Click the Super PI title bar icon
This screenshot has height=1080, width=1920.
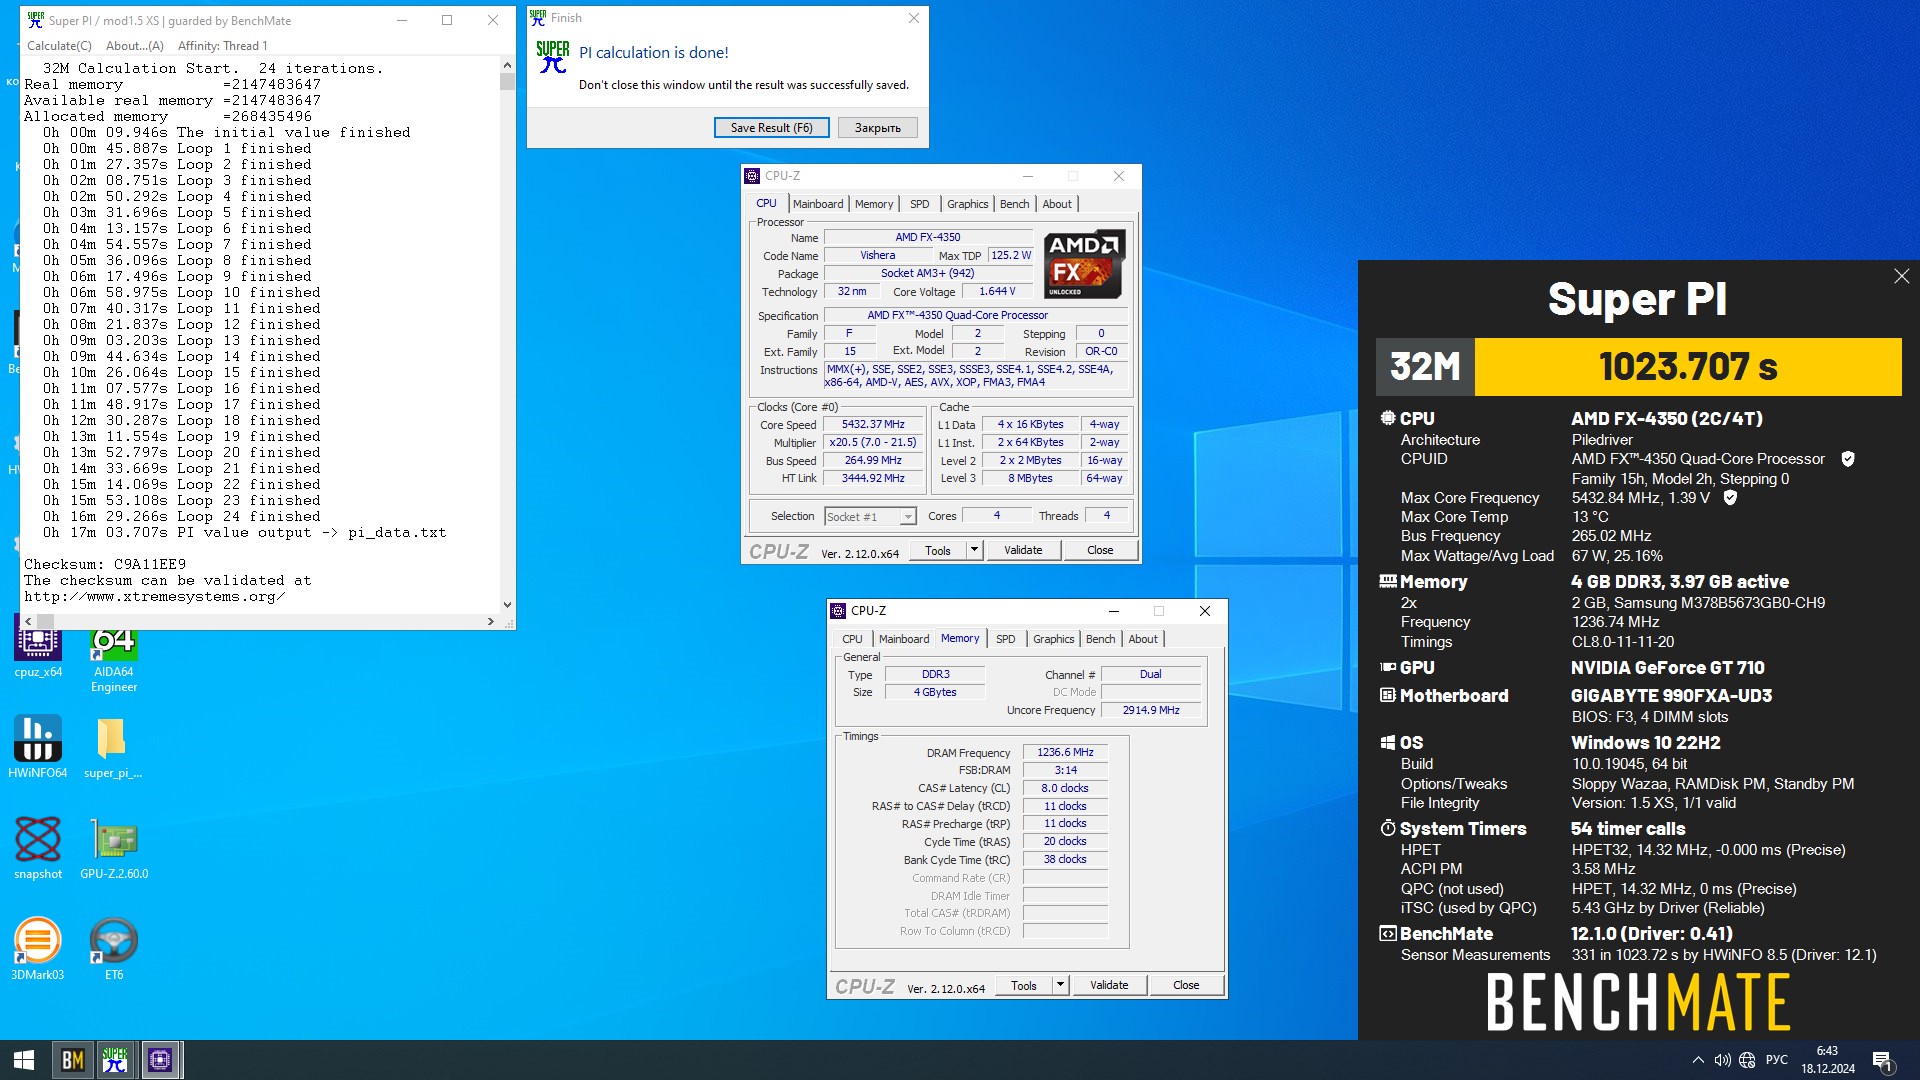pos(36,20)
